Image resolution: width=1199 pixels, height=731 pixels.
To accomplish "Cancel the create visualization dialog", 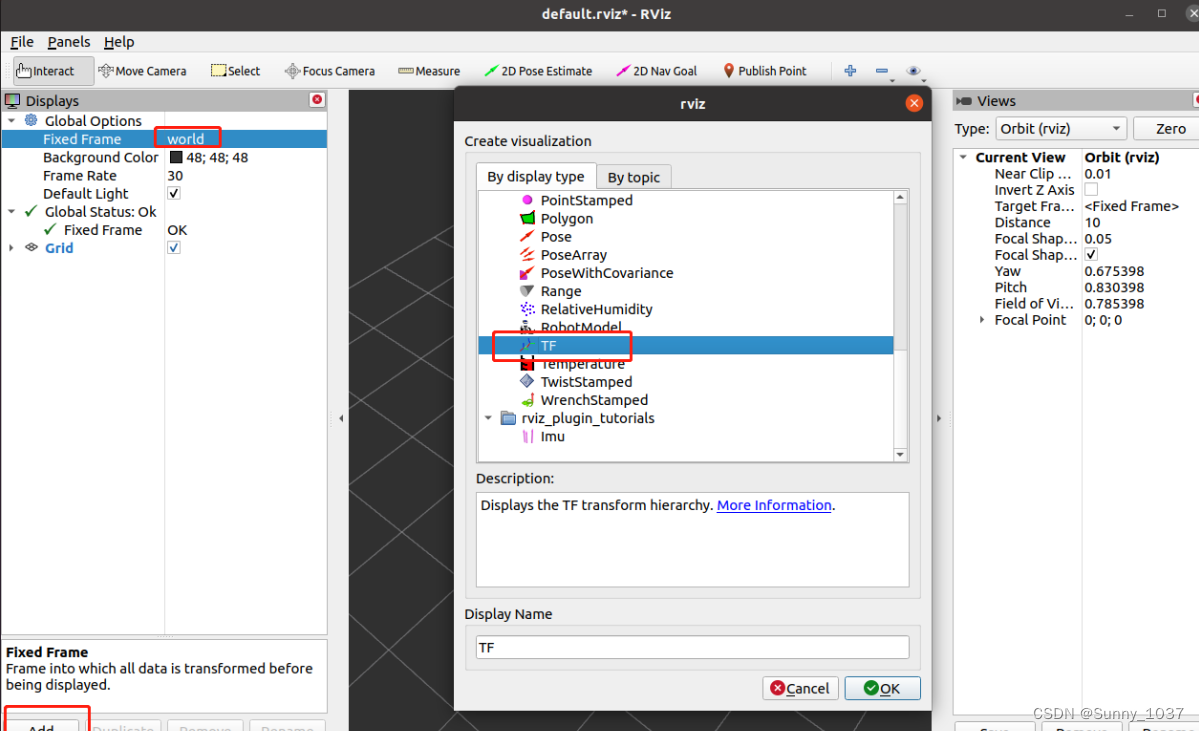I will [x=800, y=688].
